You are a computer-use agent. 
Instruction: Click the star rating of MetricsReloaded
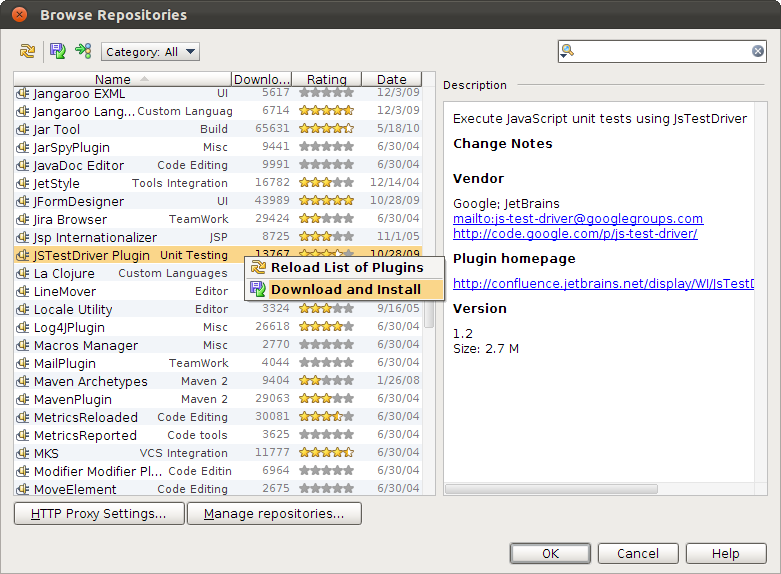326,416
